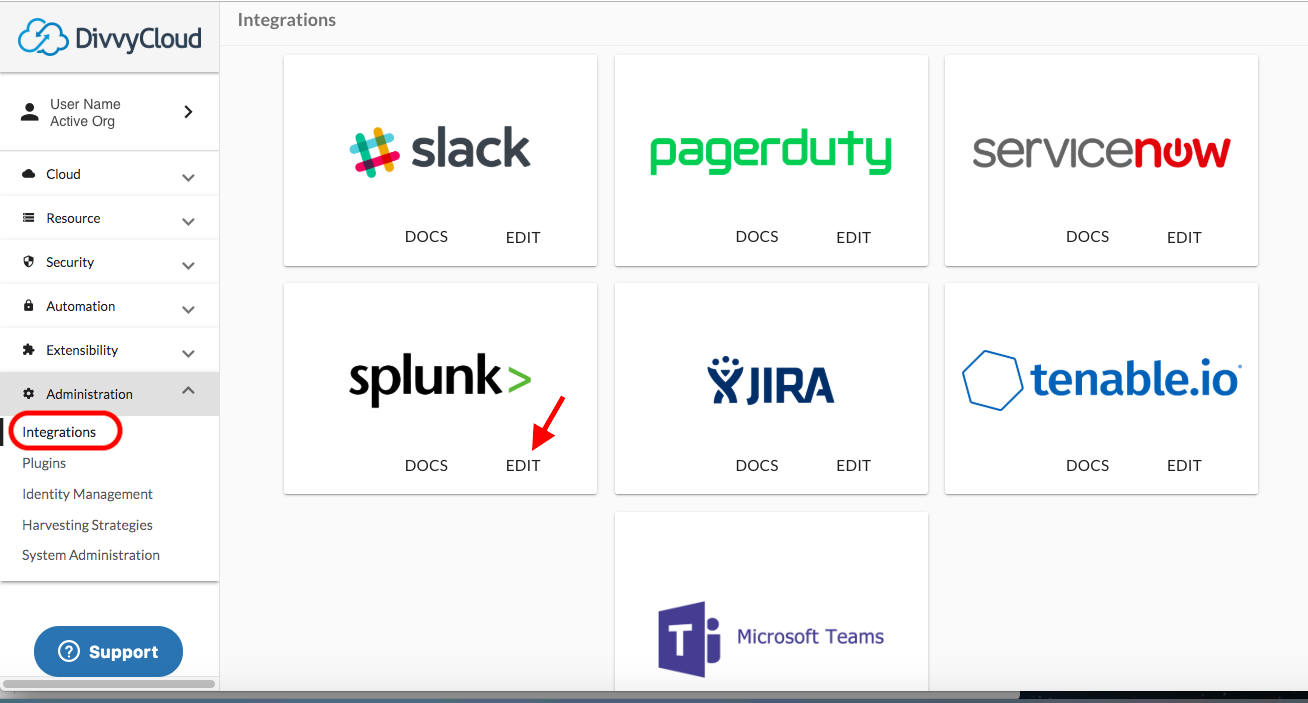The width and height of the screenshot is (1308, 703).
Task: Open DOCS for tenable.io integration
Action: click(1087, 465)
